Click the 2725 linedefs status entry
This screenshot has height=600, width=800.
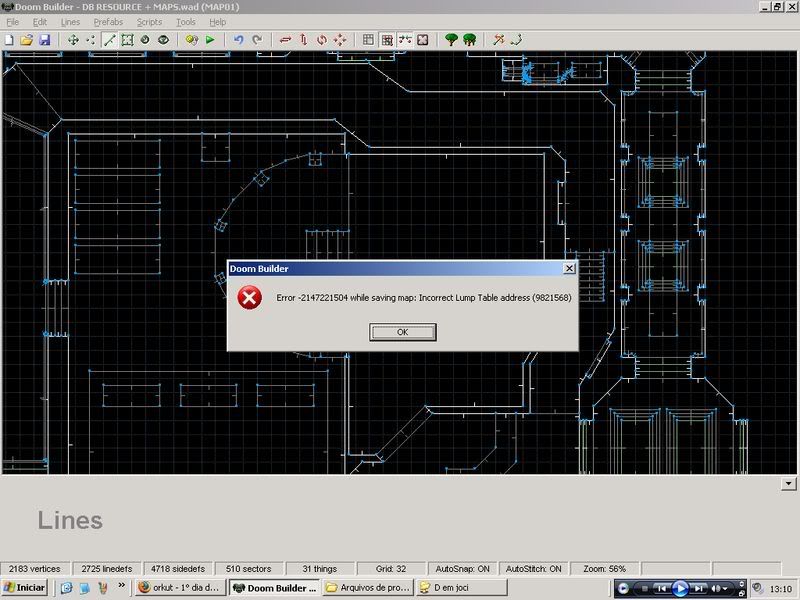click(x=107, y=568)
